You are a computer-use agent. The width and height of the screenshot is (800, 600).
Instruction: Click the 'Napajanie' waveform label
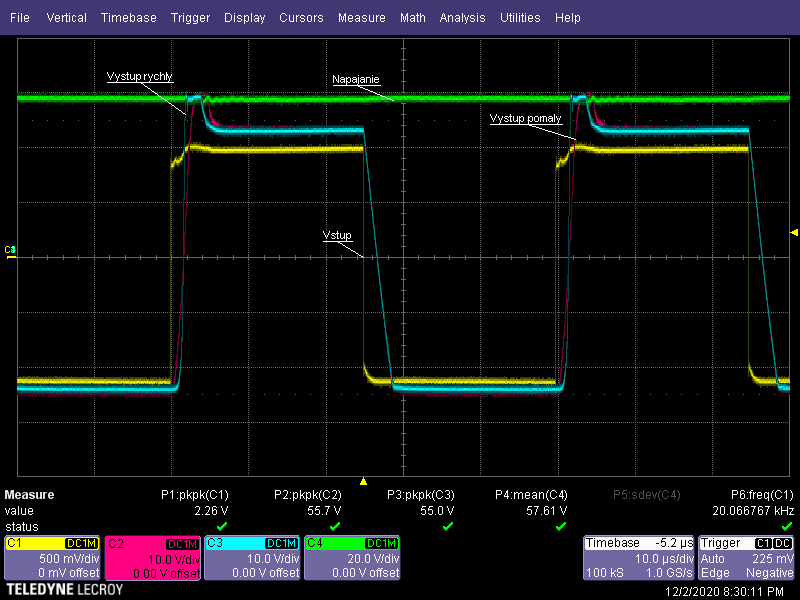coord(356,80)
